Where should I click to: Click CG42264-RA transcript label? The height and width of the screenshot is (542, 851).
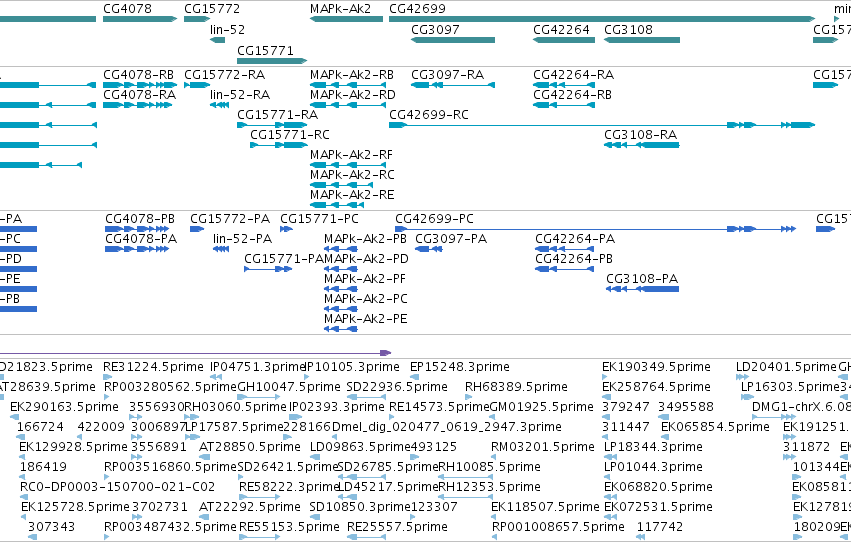point(573,74)
